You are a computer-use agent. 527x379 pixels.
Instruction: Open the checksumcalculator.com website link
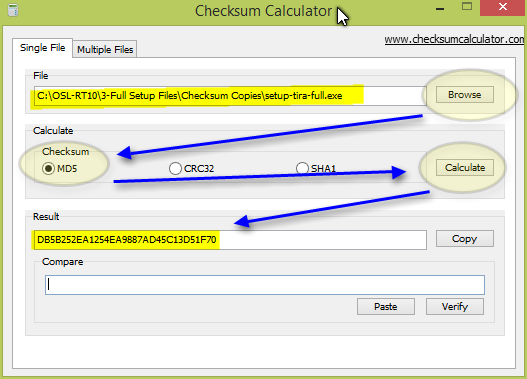click(454, 39)
